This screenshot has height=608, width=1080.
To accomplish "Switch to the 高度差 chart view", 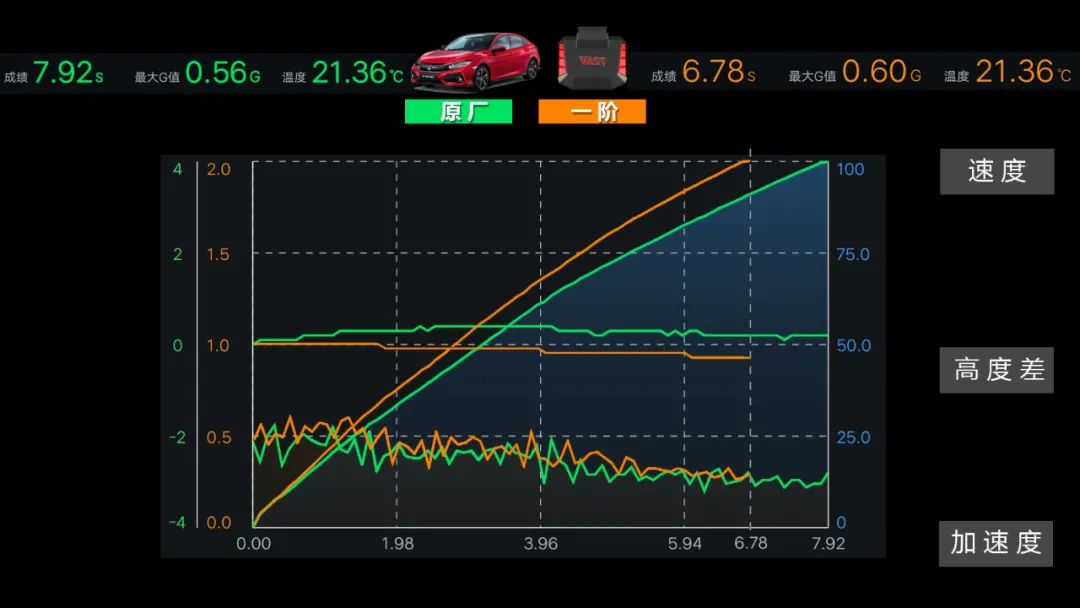I will coord(996,370).
